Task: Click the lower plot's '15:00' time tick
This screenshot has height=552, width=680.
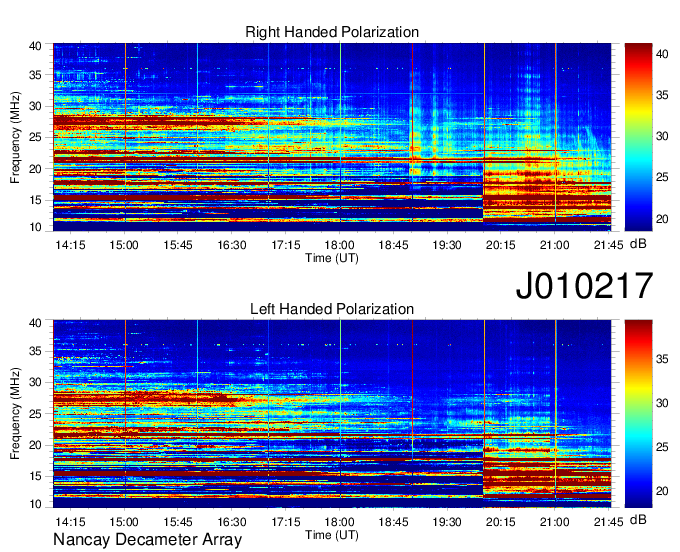Action: point(124,522)
